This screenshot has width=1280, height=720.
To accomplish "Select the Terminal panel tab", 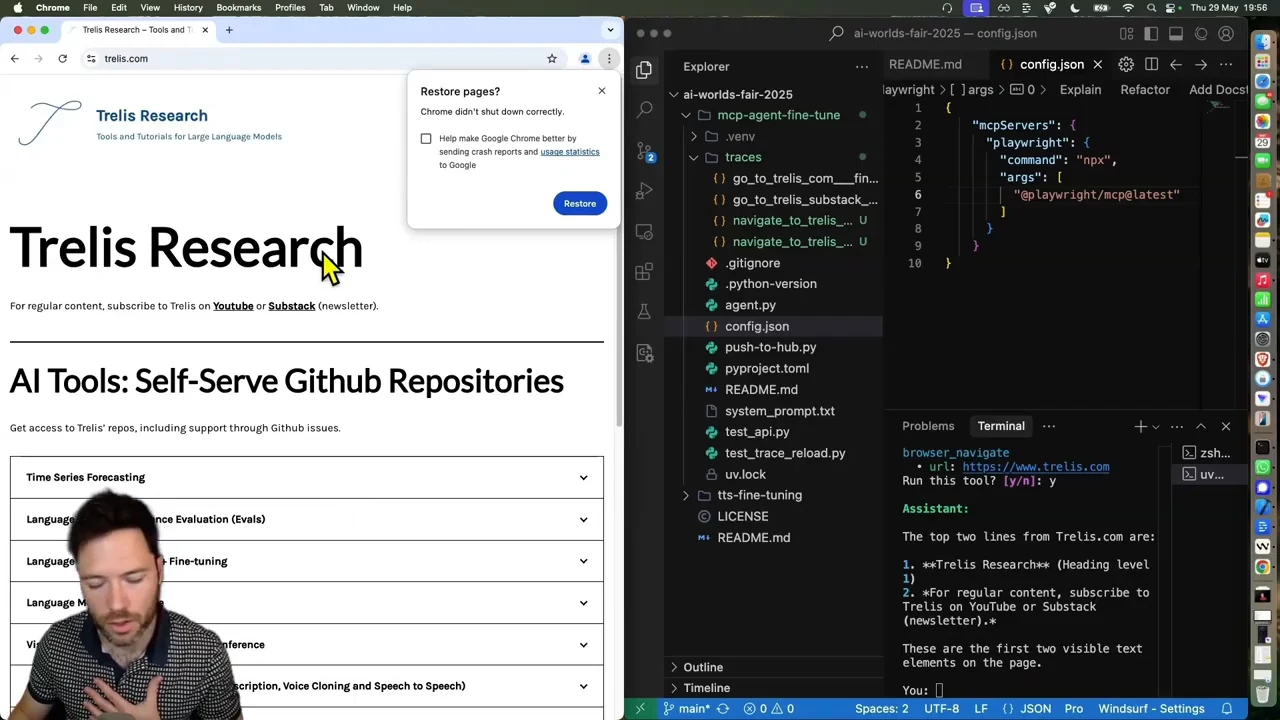I will click(1001, 427).
